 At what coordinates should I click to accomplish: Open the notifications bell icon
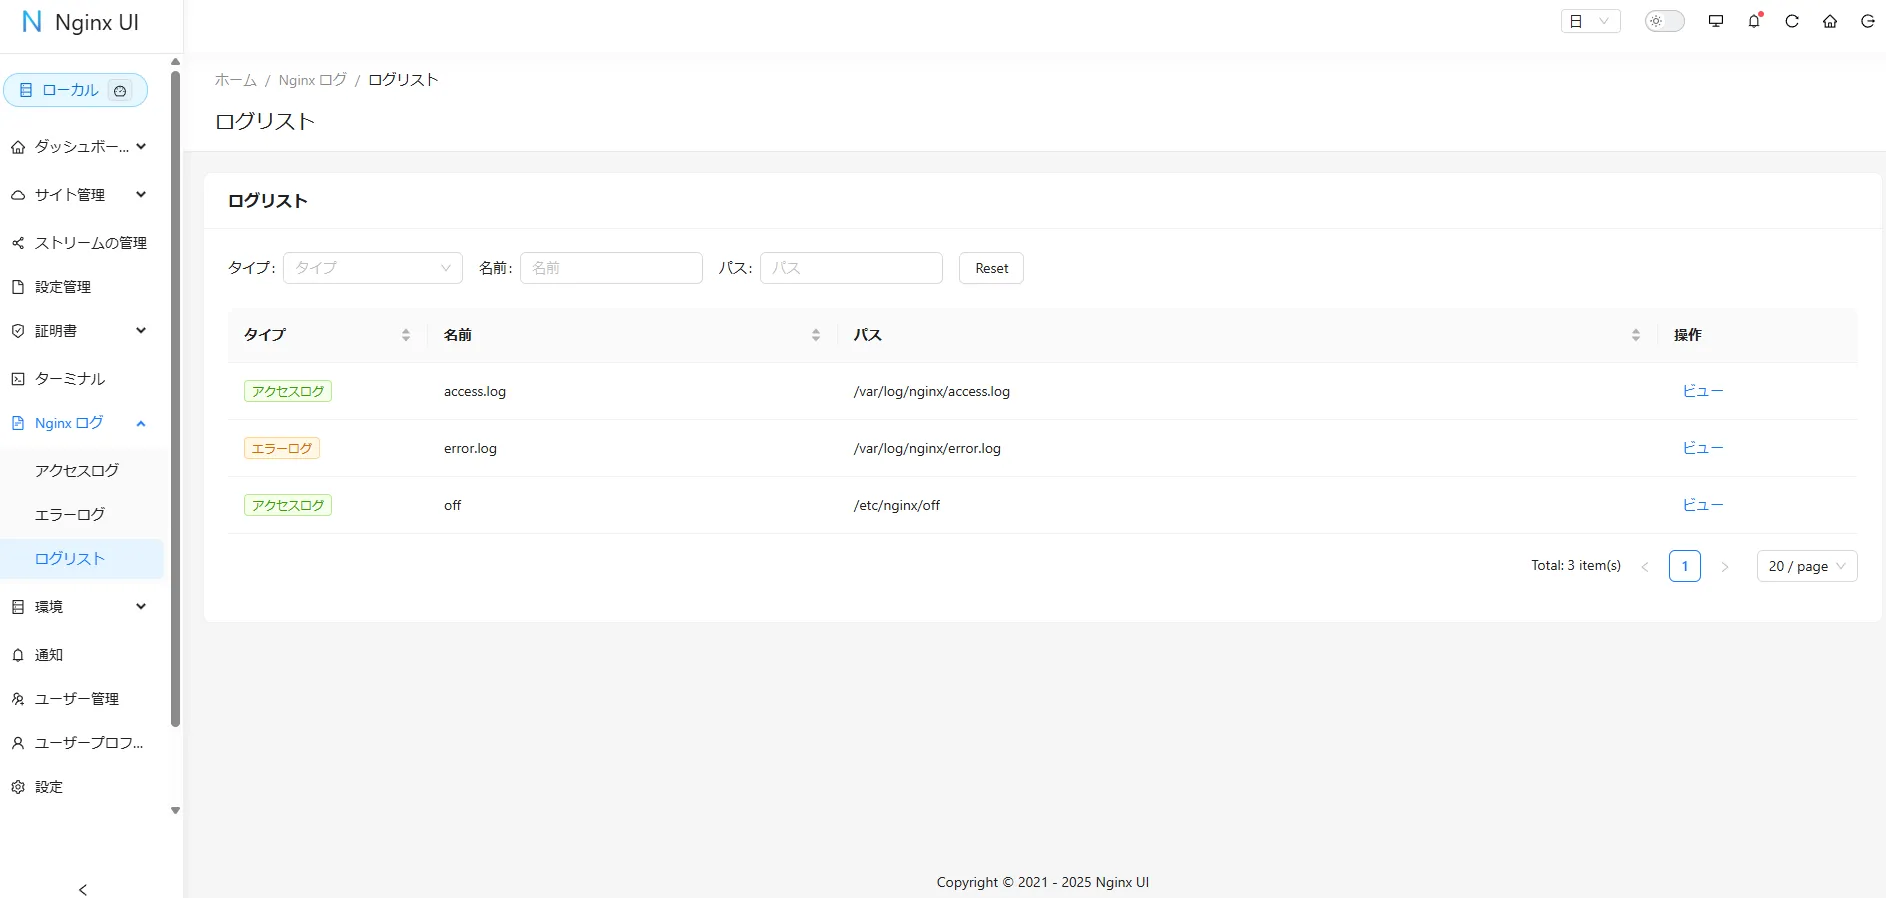[1754, 21]
